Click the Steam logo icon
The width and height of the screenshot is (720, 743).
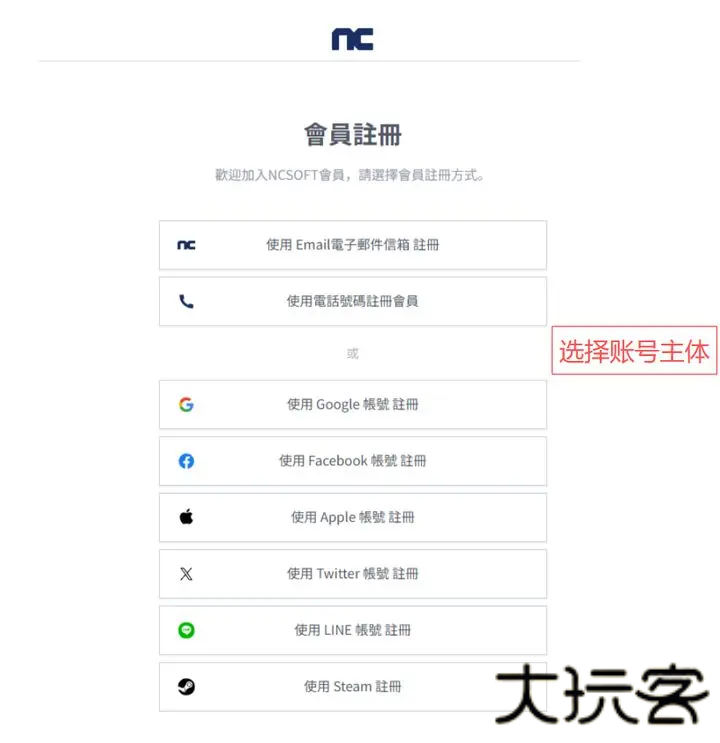tap(186, 687)
